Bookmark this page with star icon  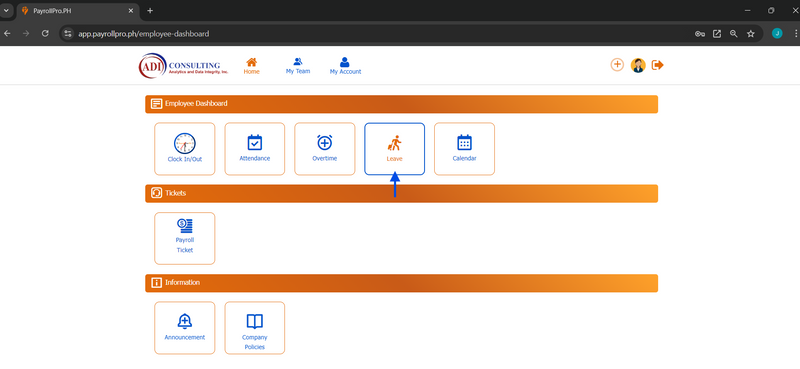(751, 34)
